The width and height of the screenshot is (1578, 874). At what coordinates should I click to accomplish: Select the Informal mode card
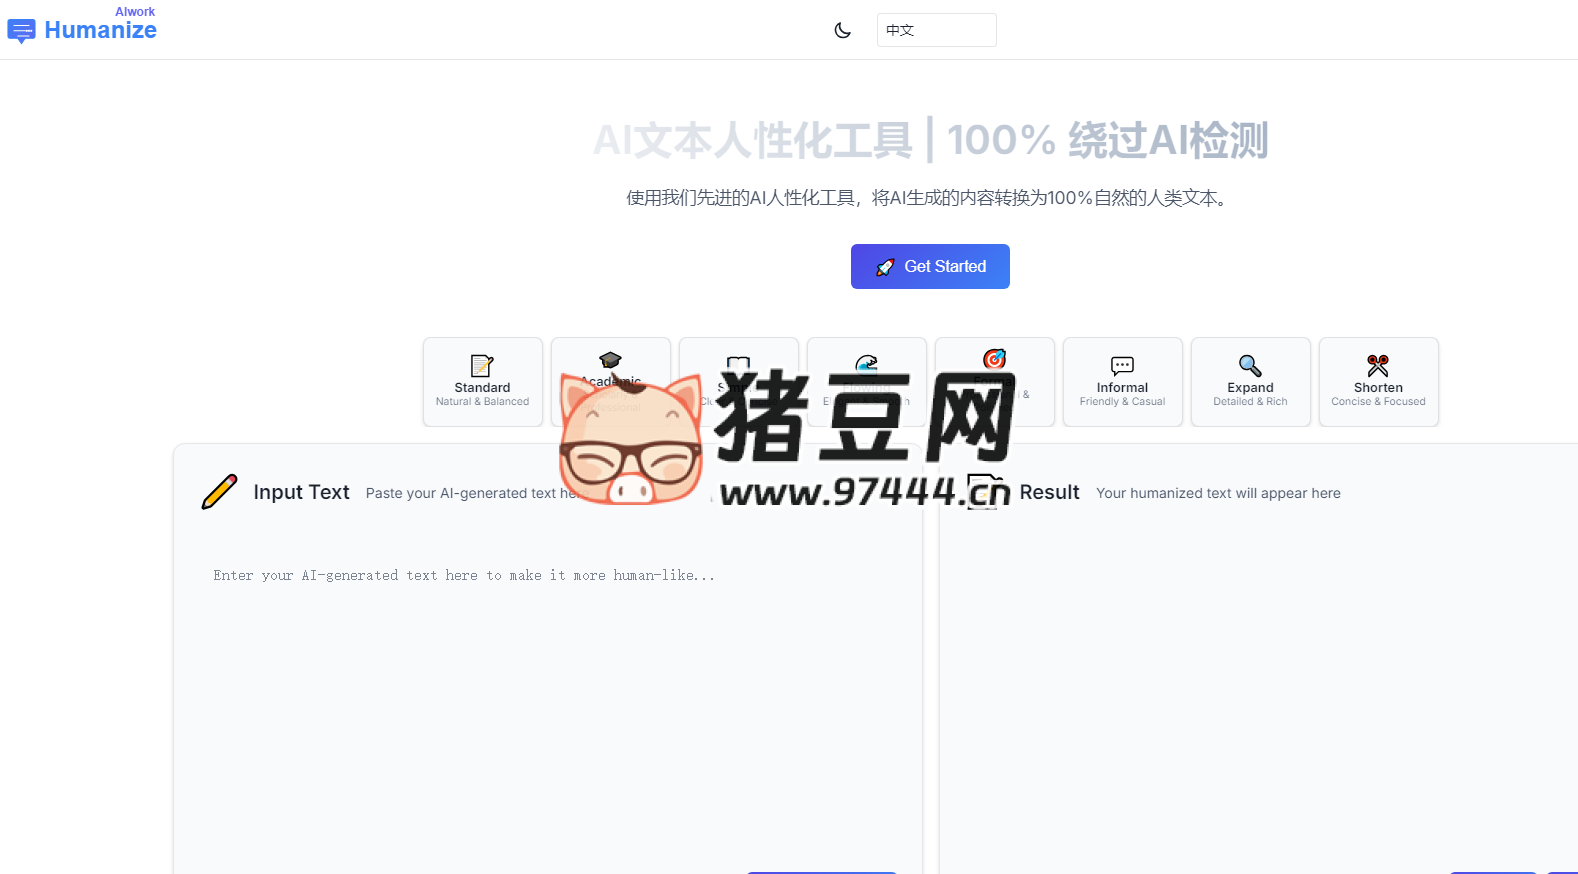pos(1123,382)
